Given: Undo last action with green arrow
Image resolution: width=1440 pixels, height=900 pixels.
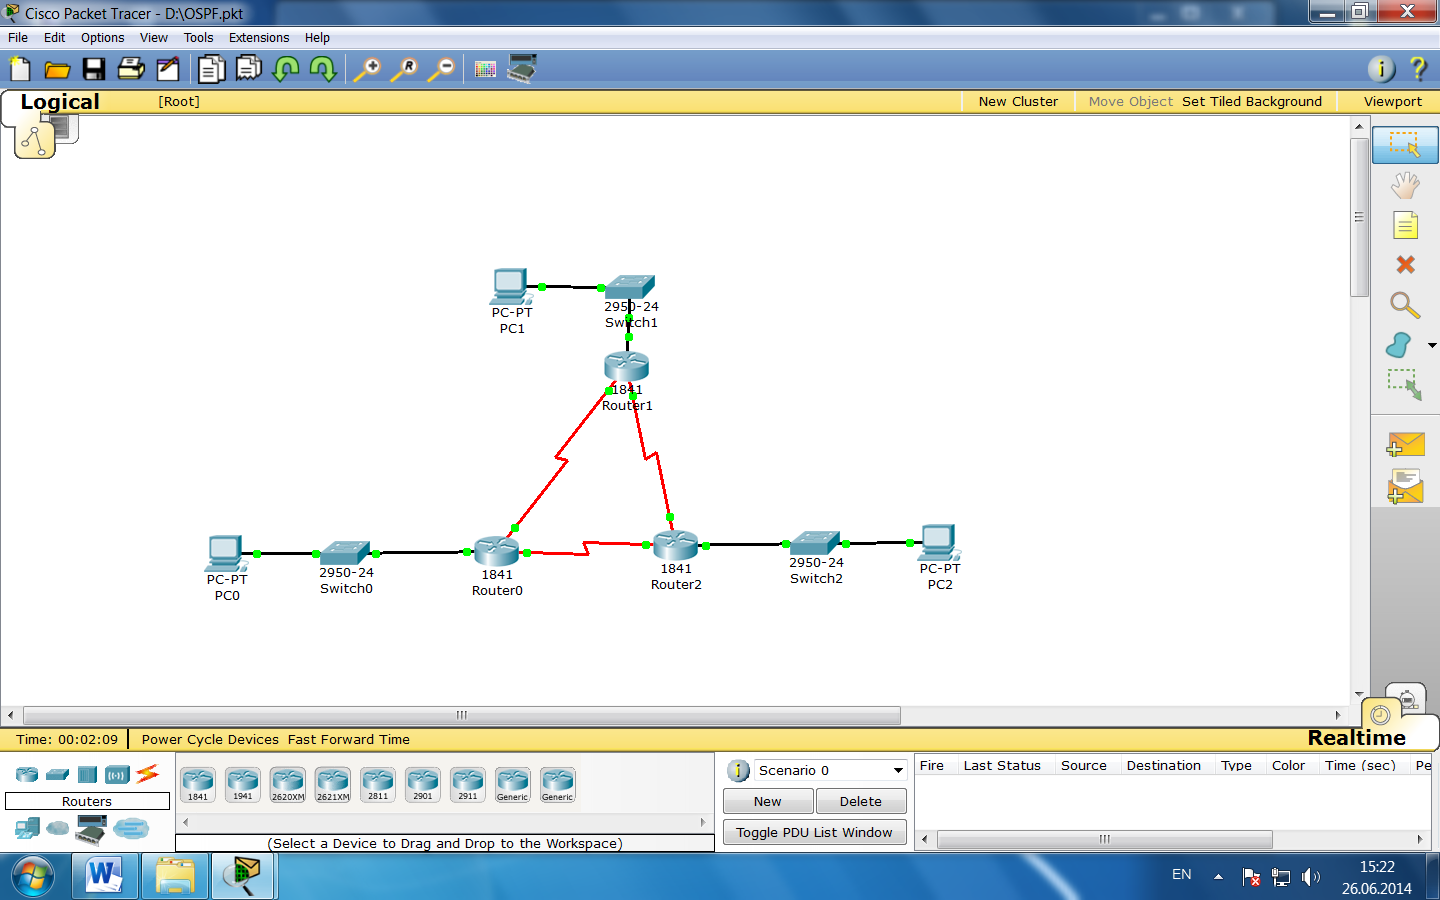Looking at the screenshot, I should pyautogui.click(x=286, y=69).
